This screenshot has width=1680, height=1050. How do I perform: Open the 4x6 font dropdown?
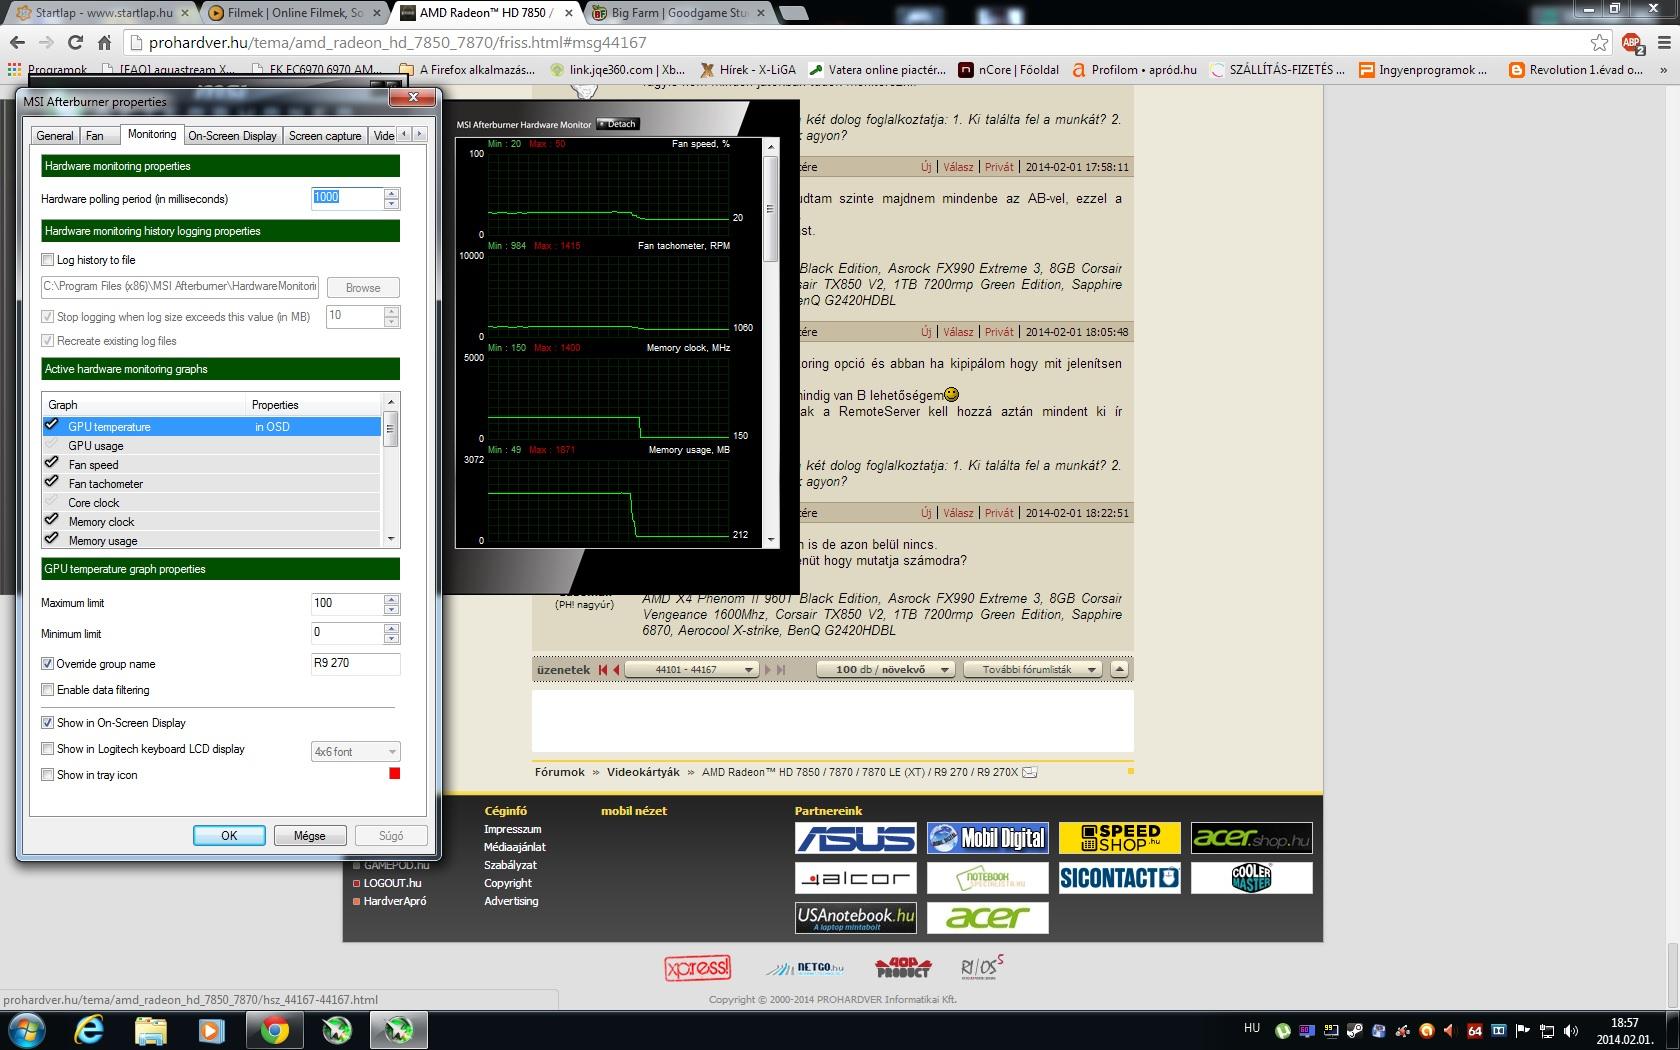coord(356,751)
